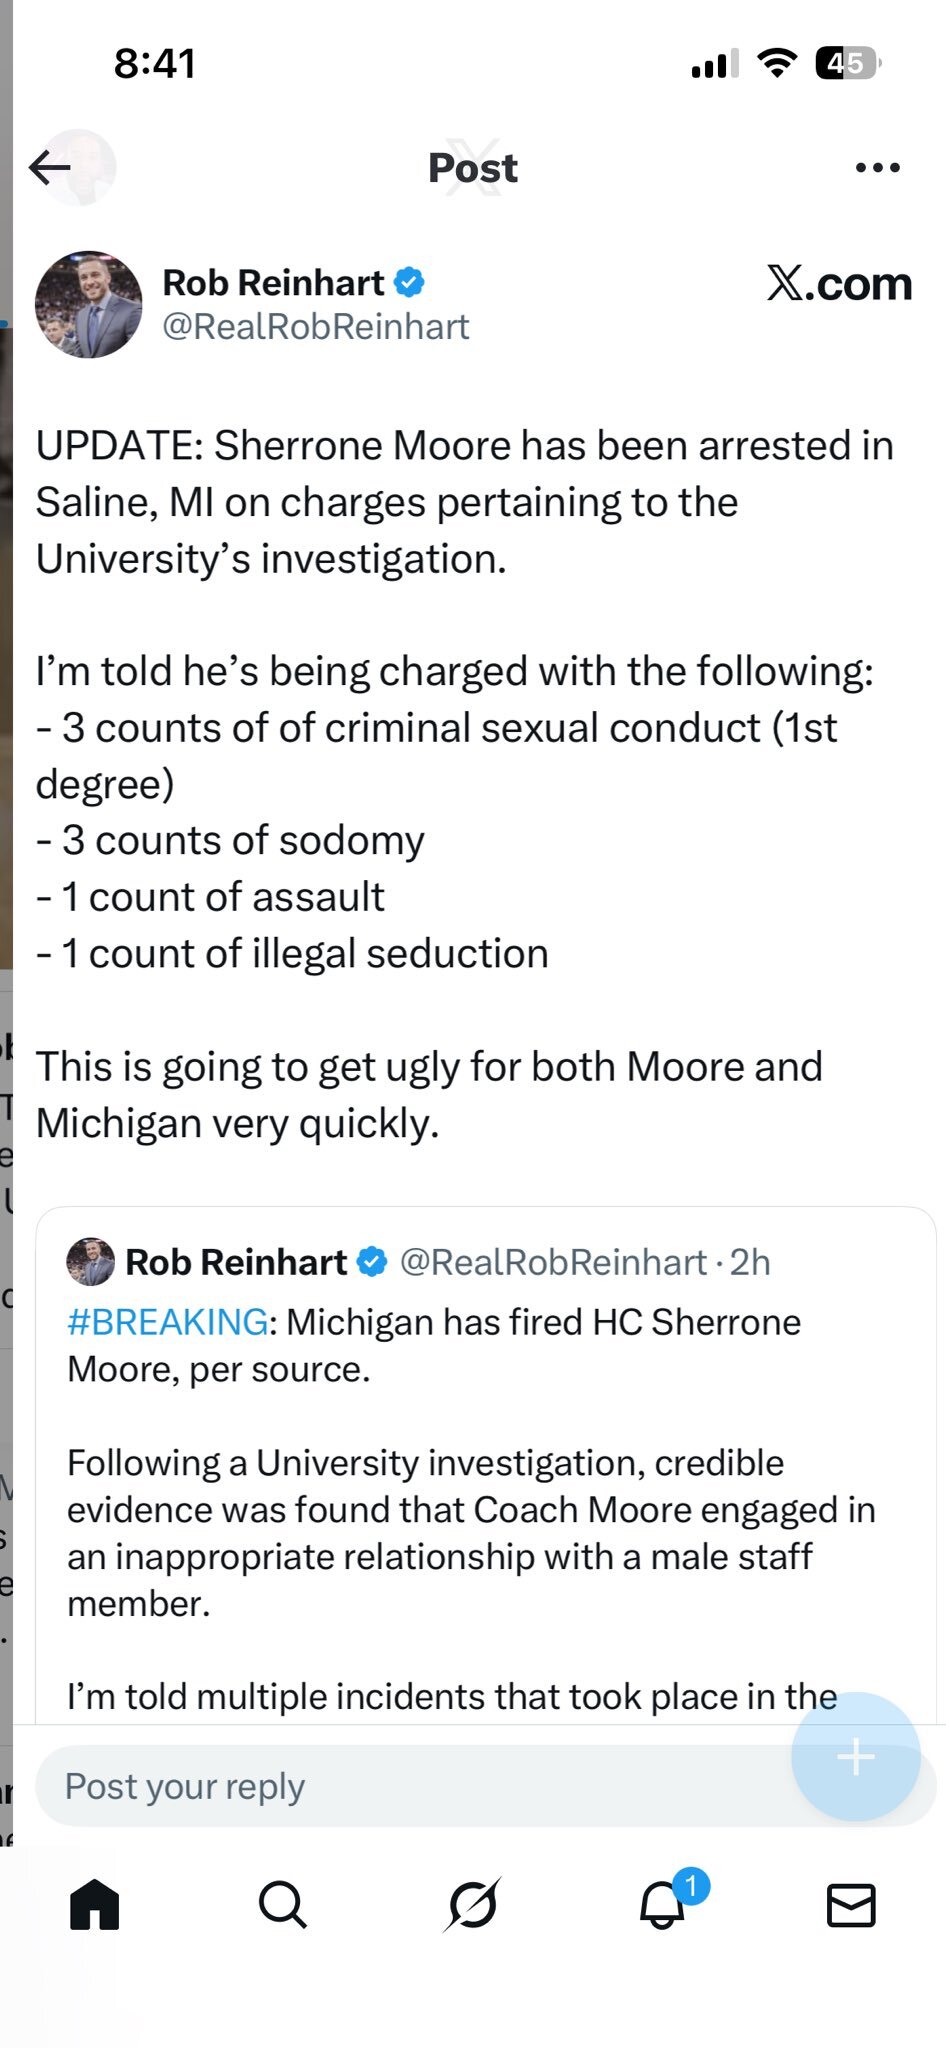The width and height of the screenshot is (946, 2048).
Task: Tap the 8:41 clock in status bar
Action: coord(155,64)
